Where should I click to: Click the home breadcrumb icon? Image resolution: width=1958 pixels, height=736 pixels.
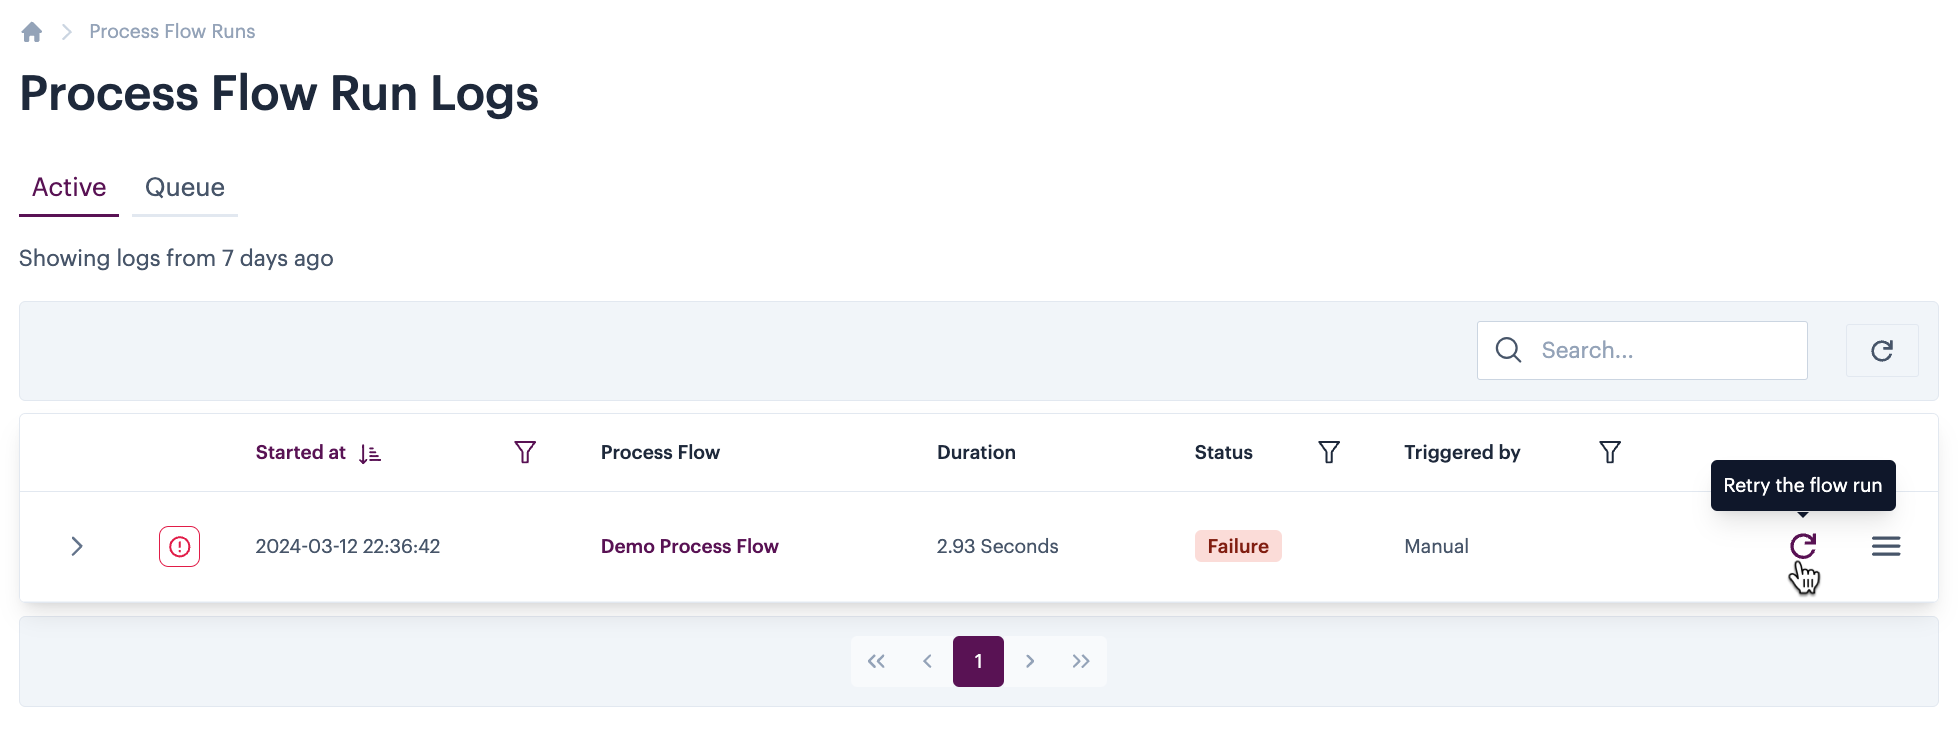[32, 32]
